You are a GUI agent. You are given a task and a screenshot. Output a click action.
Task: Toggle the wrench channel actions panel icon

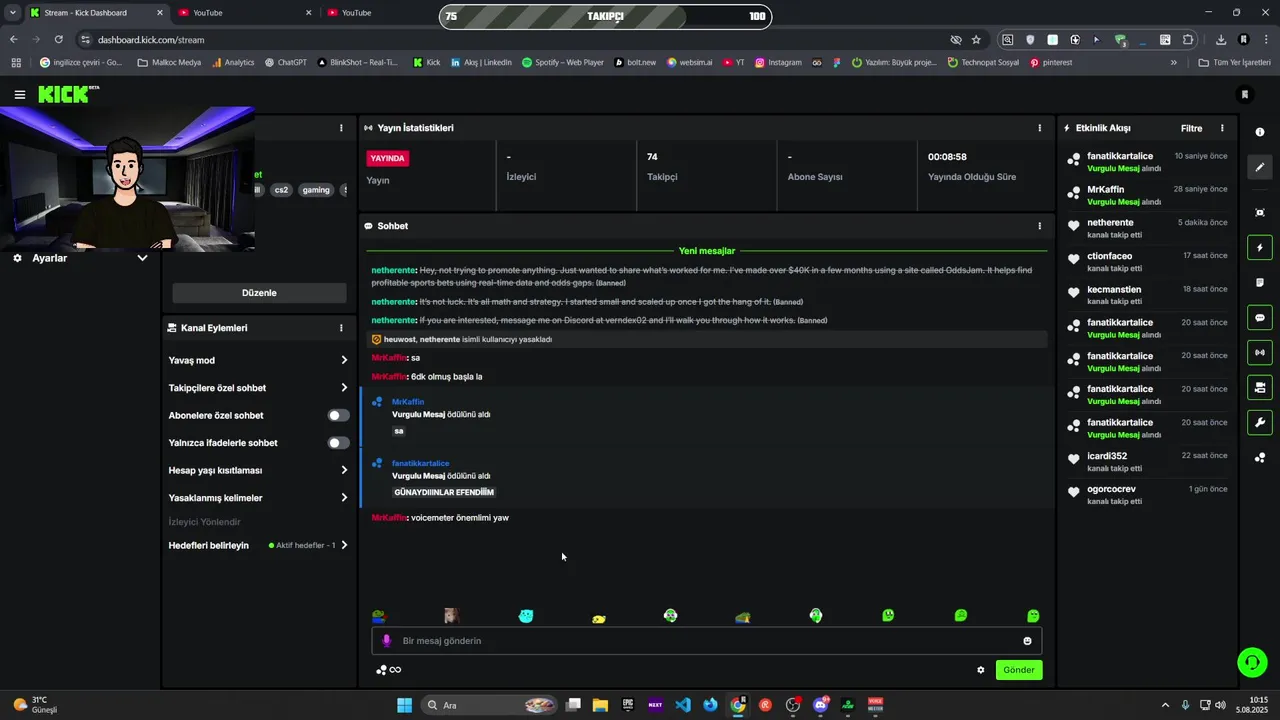click(x=1259, y=422)
